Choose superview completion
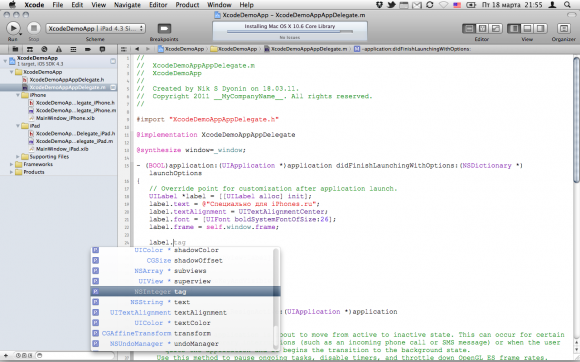This screenshot has width=580, height=362. point(182,281)
